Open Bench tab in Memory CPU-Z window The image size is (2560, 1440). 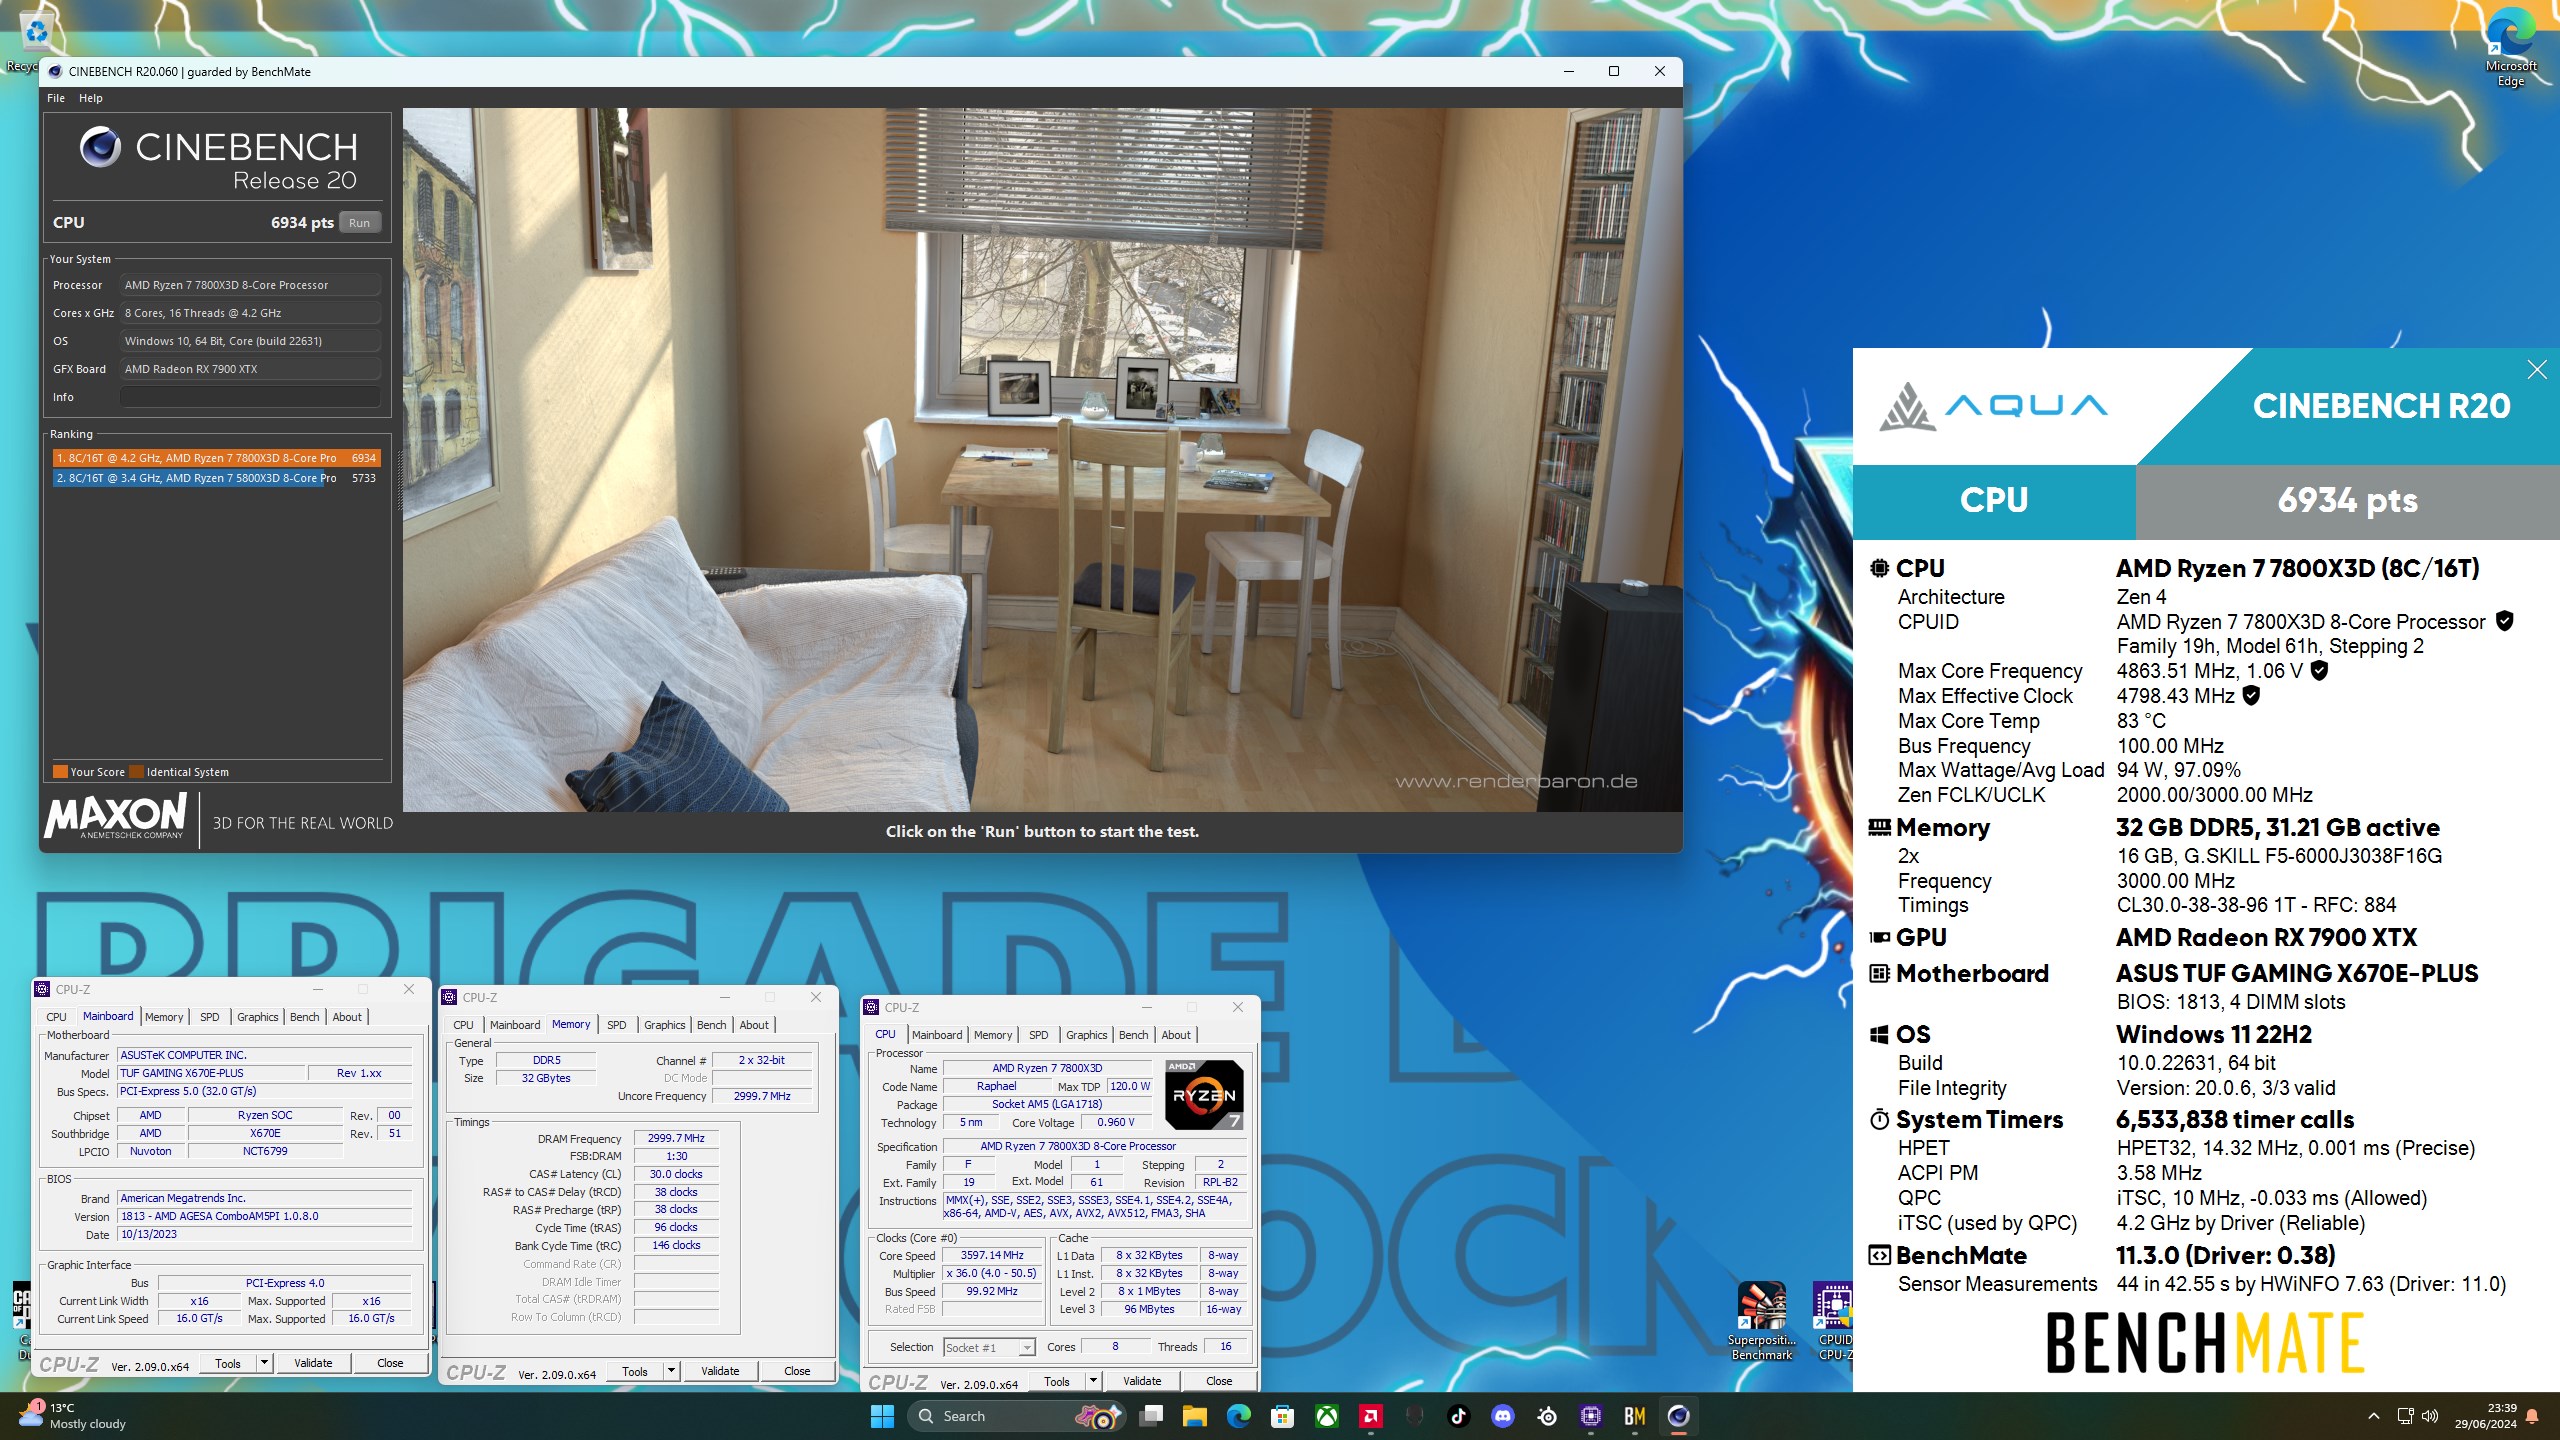pos(711,1025)
